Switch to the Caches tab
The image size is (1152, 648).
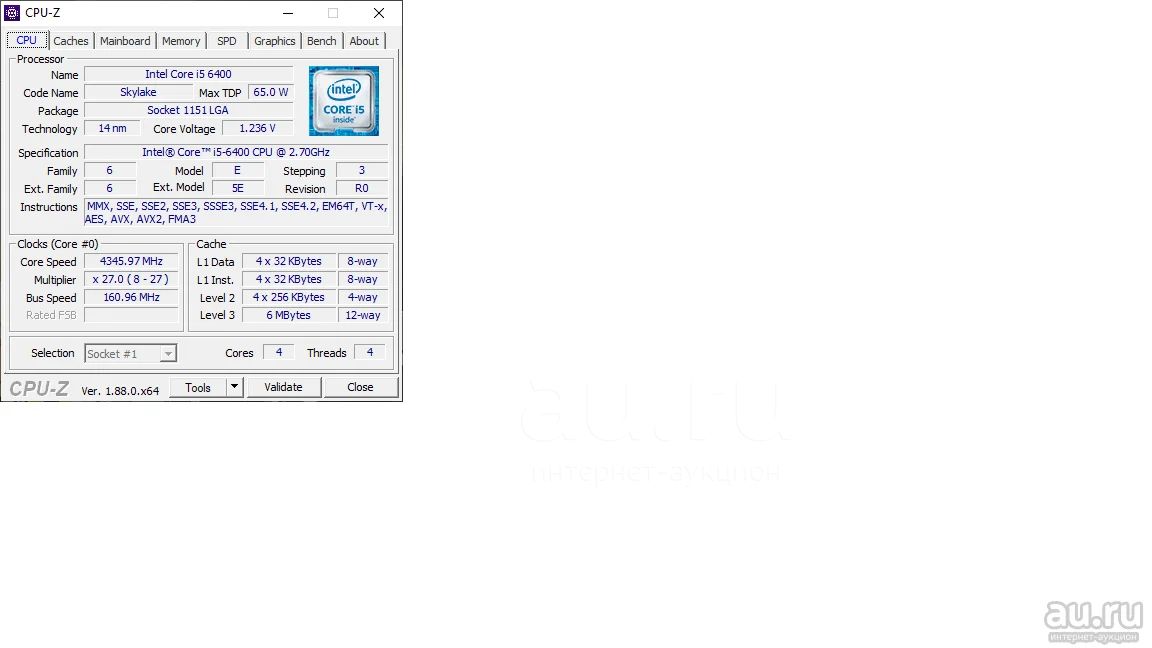[71, 41]
